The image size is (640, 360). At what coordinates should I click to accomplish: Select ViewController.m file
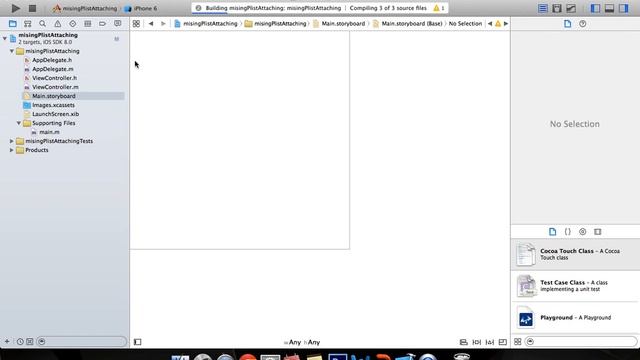[55, 87]
